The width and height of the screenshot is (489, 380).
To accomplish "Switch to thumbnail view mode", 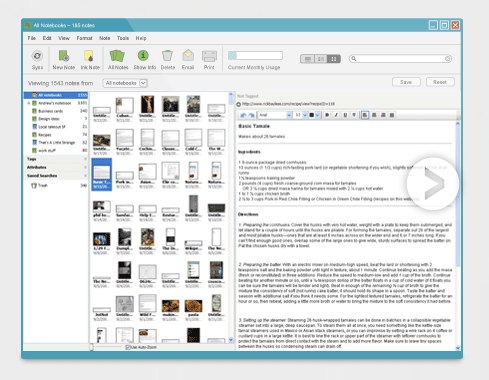I will [x=333, y=59].
